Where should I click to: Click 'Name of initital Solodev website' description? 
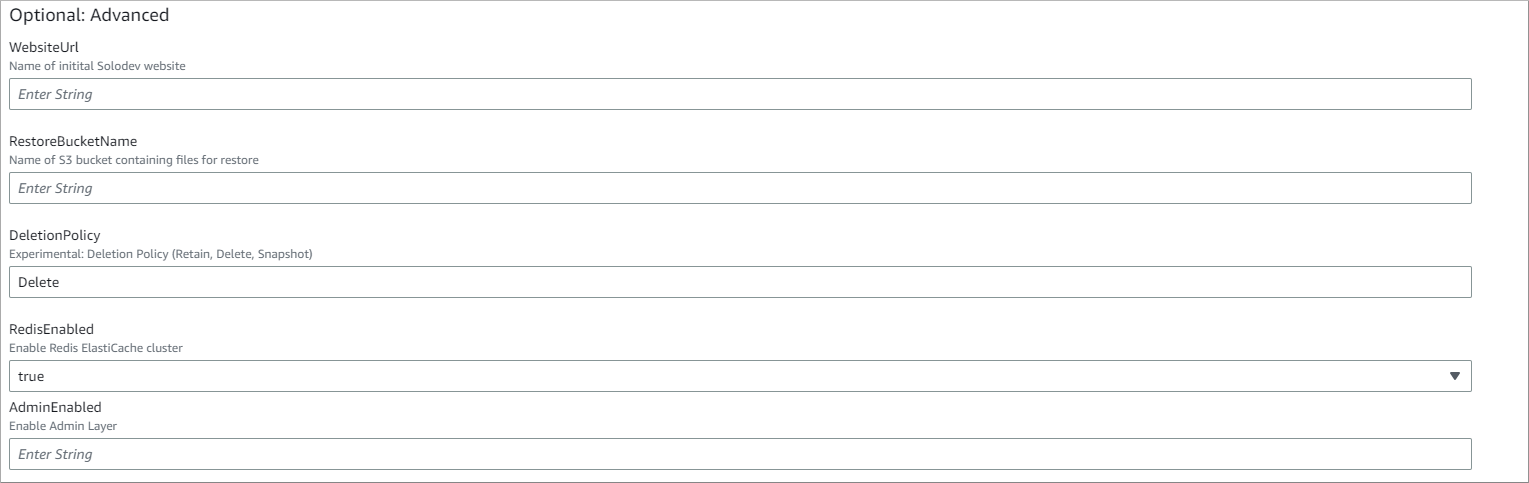97,66
